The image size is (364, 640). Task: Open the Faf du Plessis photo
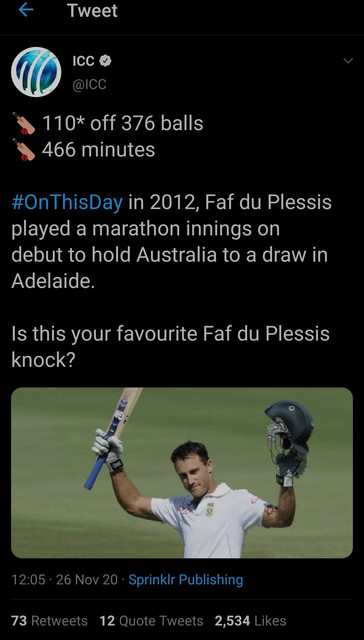pos(182,473)
